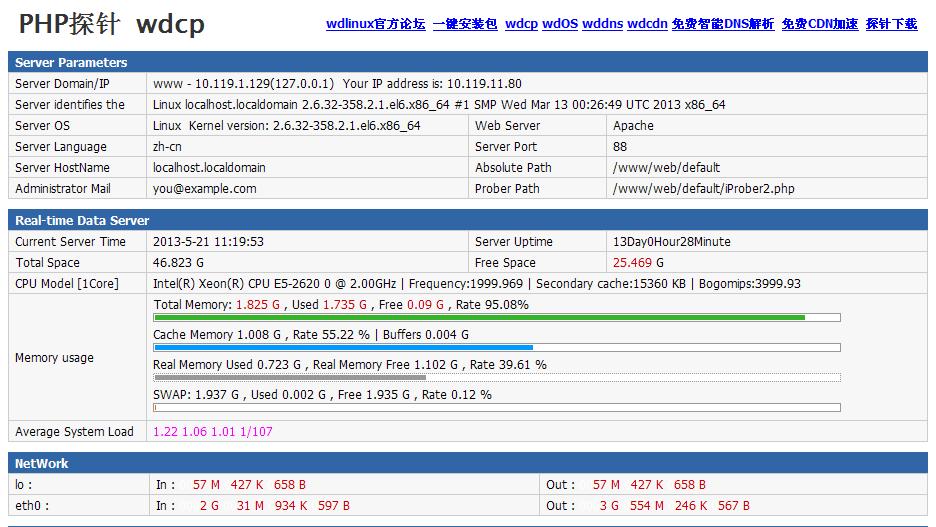Select the Real-time Data Server header
The height and width of the screenshot is (527, 936).
tap(82, 221)
